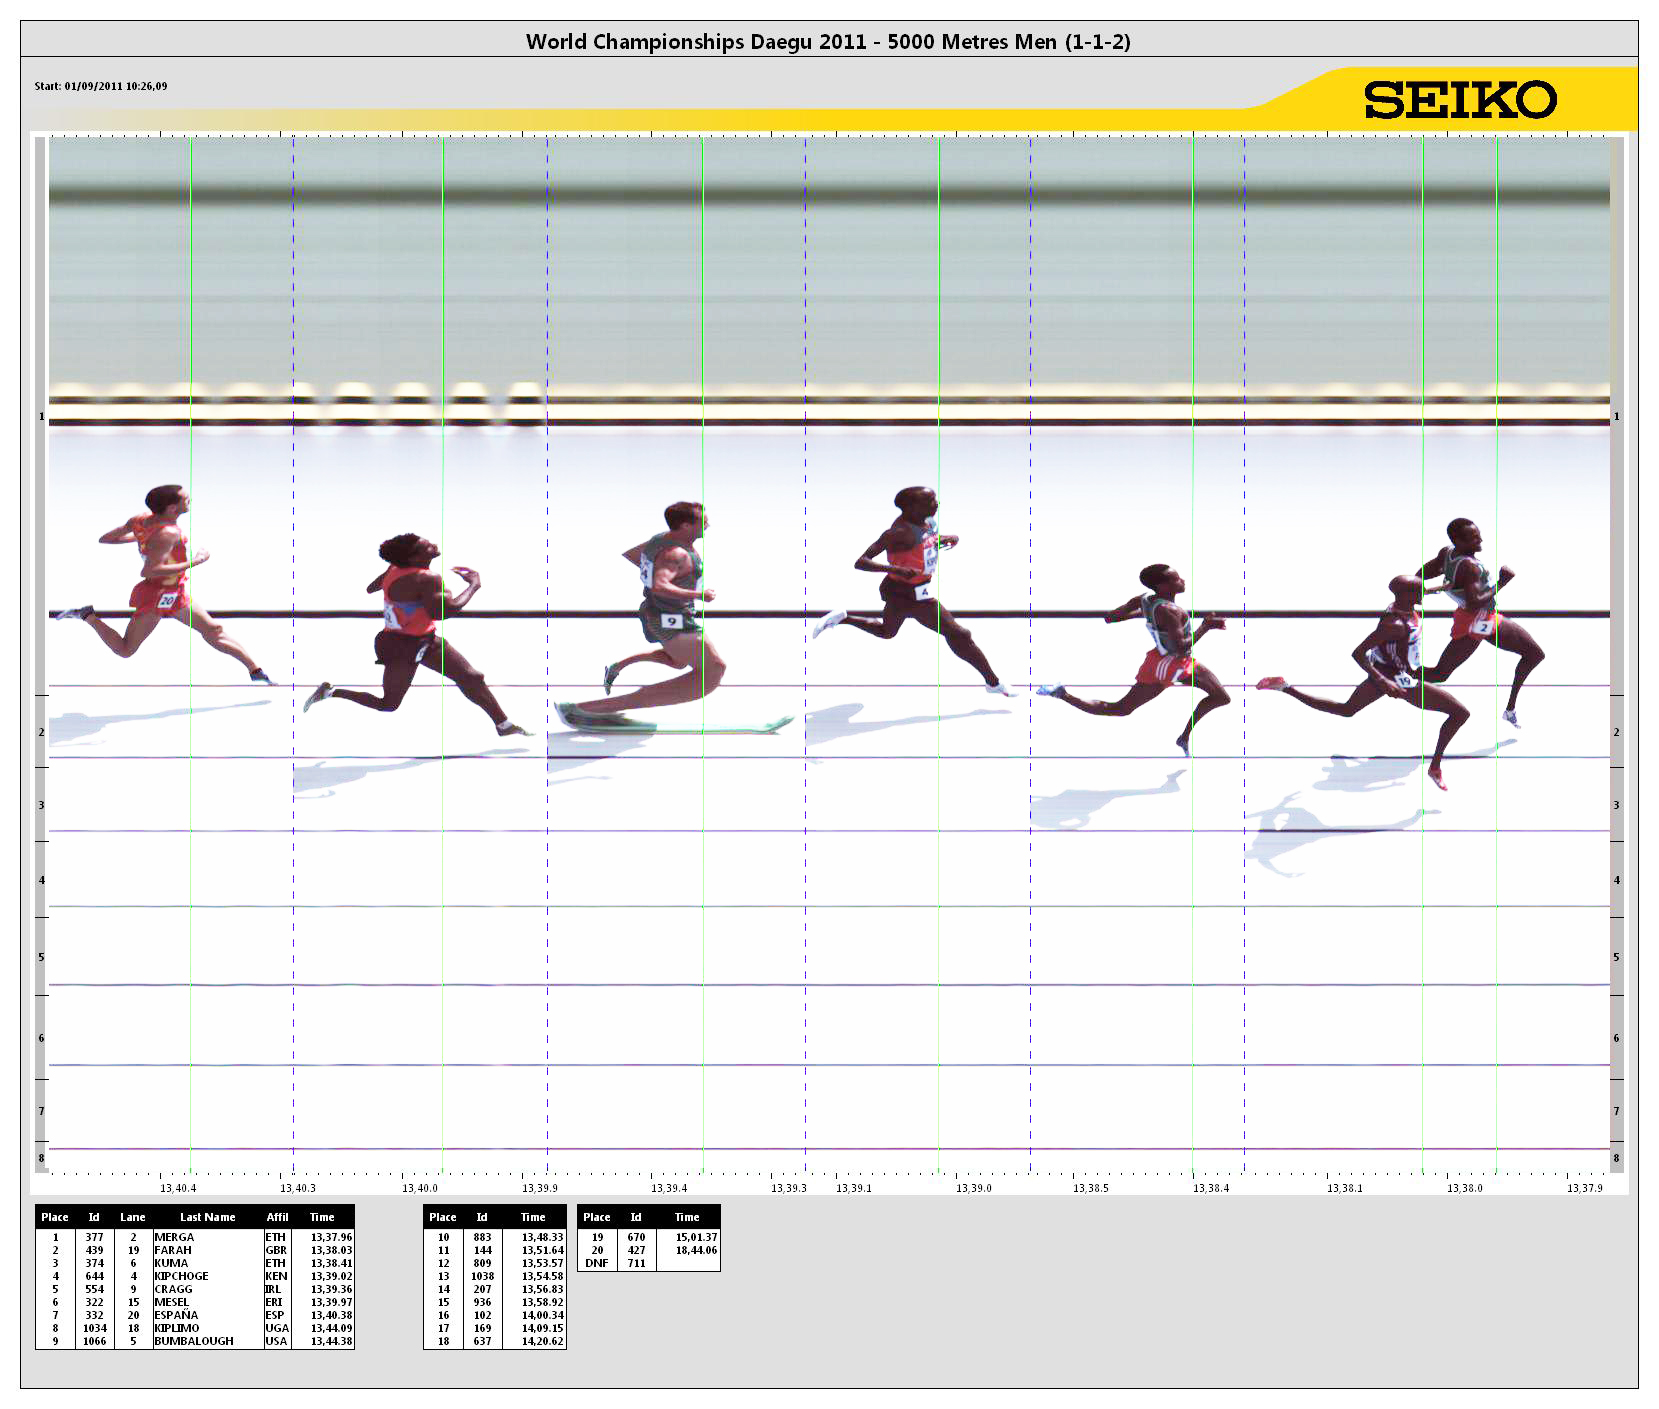This screenshot has height=1409, width=1659.
Task: Click the Start date and time text
Action: coord(101,86)
